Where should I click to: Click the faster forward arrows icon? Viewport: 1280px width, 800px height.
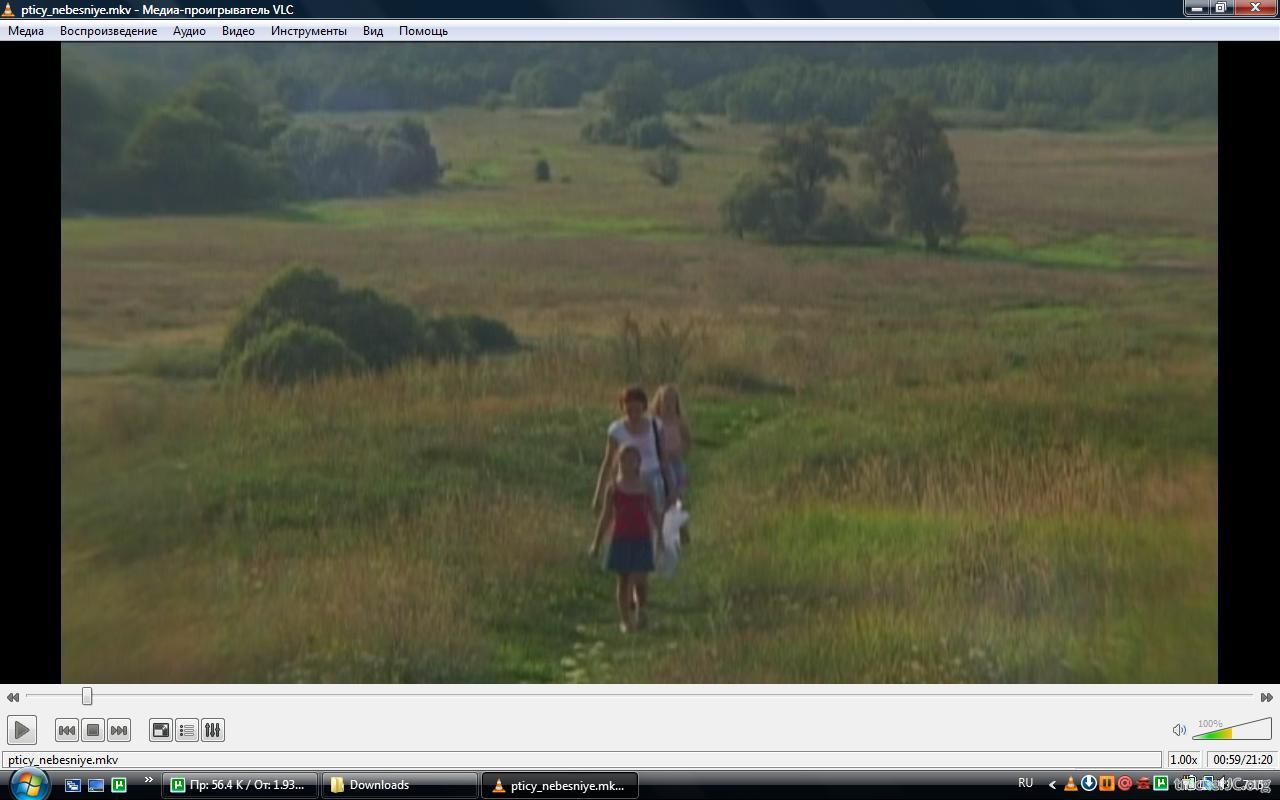pos(1266,697)
